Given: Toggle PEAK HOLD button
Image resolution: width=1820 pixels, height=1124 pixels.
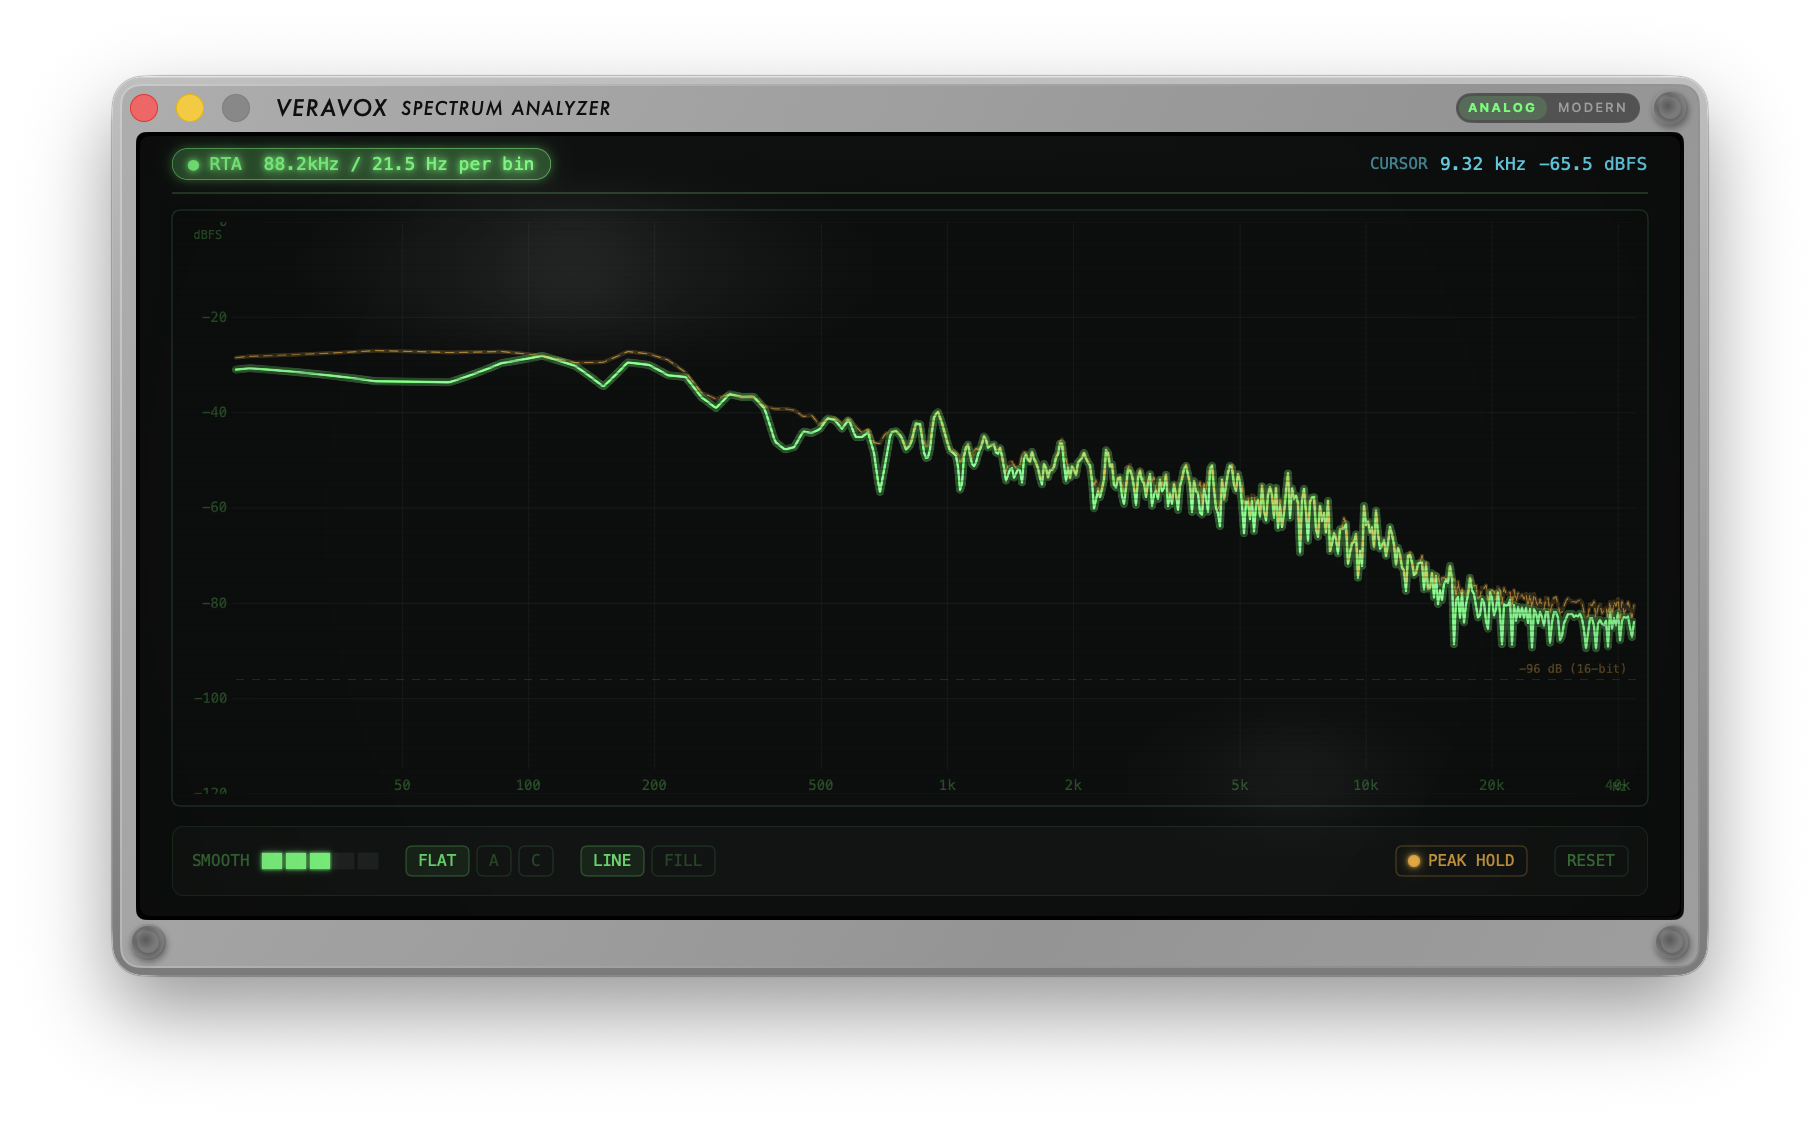Looking at the screenshot, I should pos(1461,861).
